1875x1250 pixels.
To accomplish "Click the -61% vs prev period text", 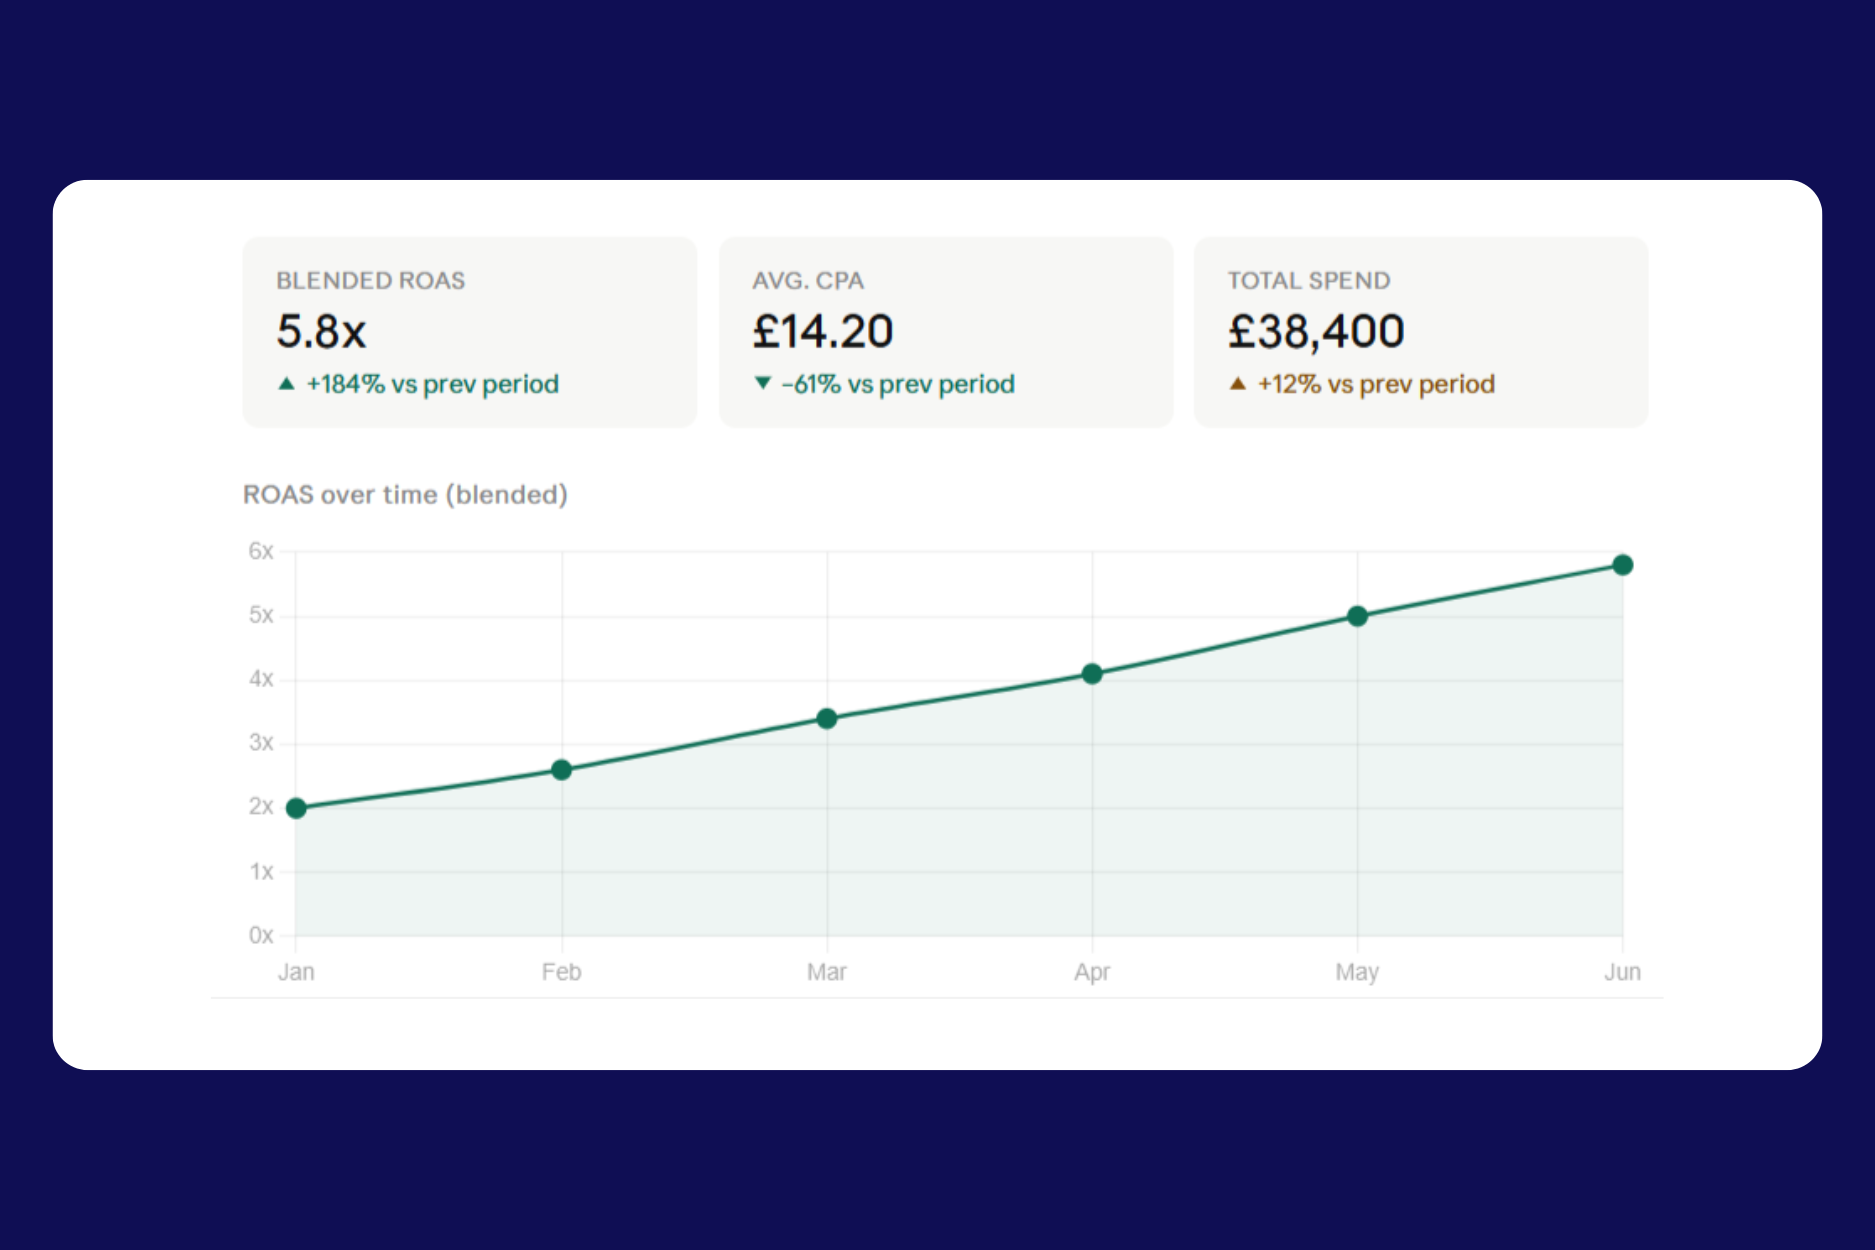I will pos(897,385).
